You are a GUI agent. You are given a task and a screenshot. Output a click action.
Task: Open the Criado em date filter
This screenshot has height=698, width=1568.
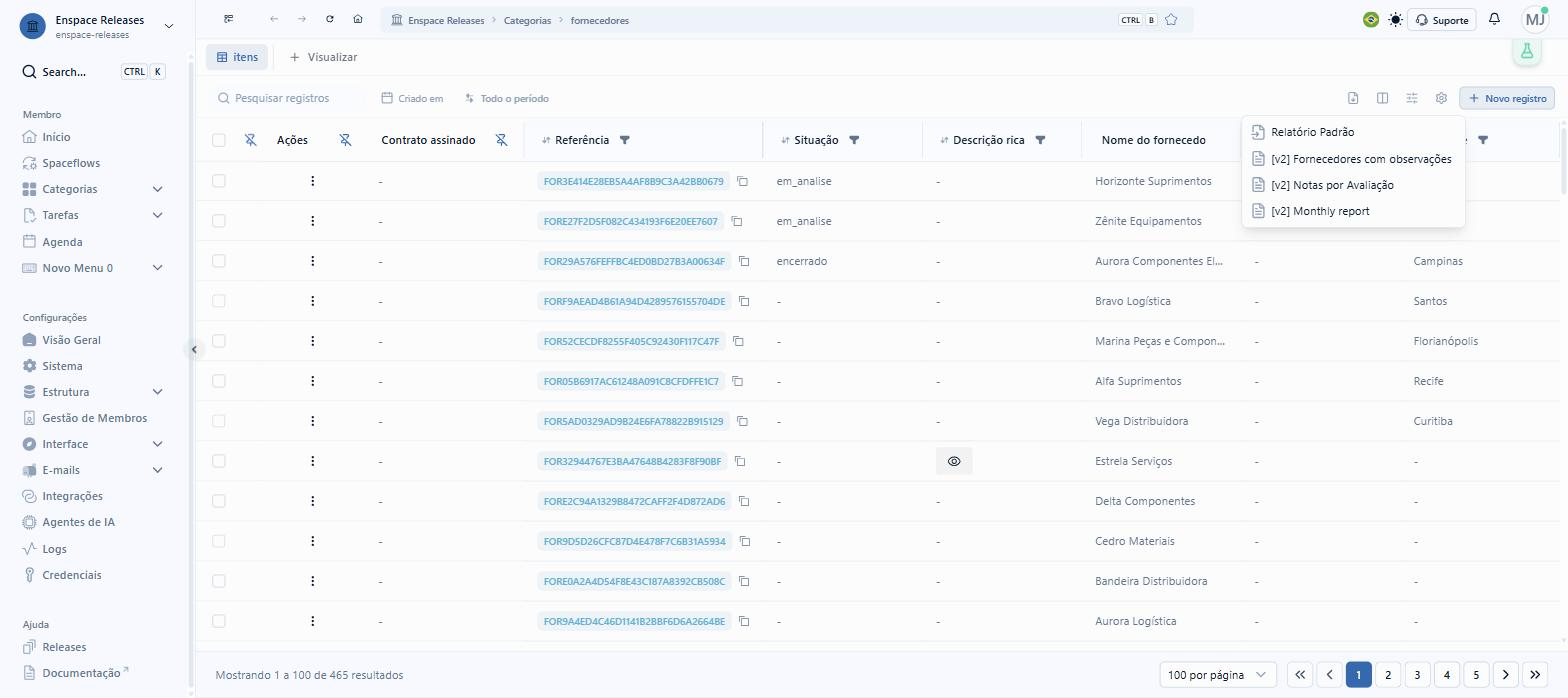click(x=412, y=98)
